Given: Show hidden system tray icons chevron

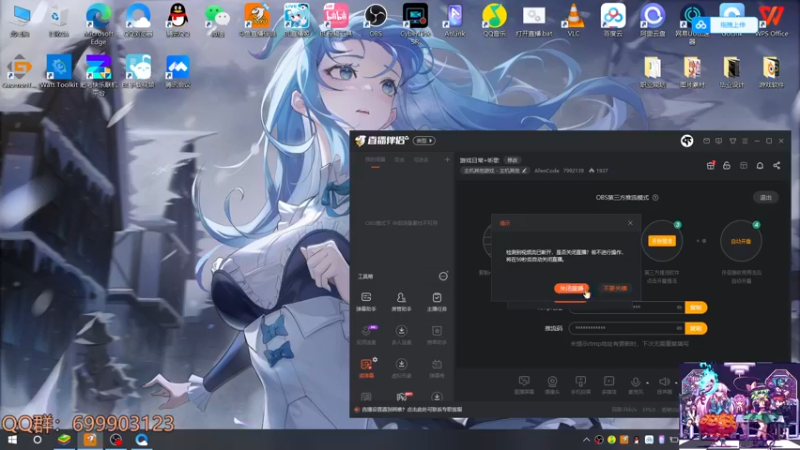Looking at the screenshot, I should tap(586, 440).
